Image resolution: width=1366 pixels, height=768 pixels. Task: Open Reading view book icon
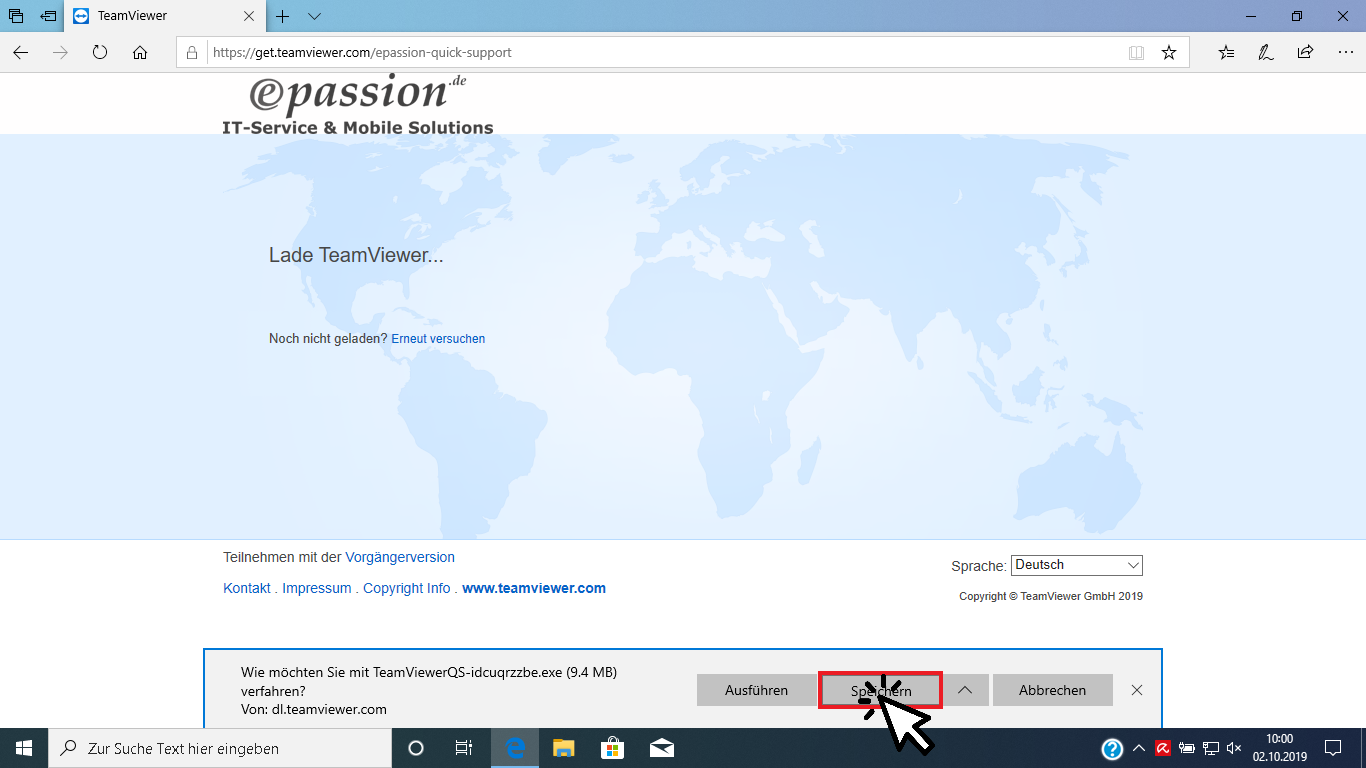[1136, 52]
